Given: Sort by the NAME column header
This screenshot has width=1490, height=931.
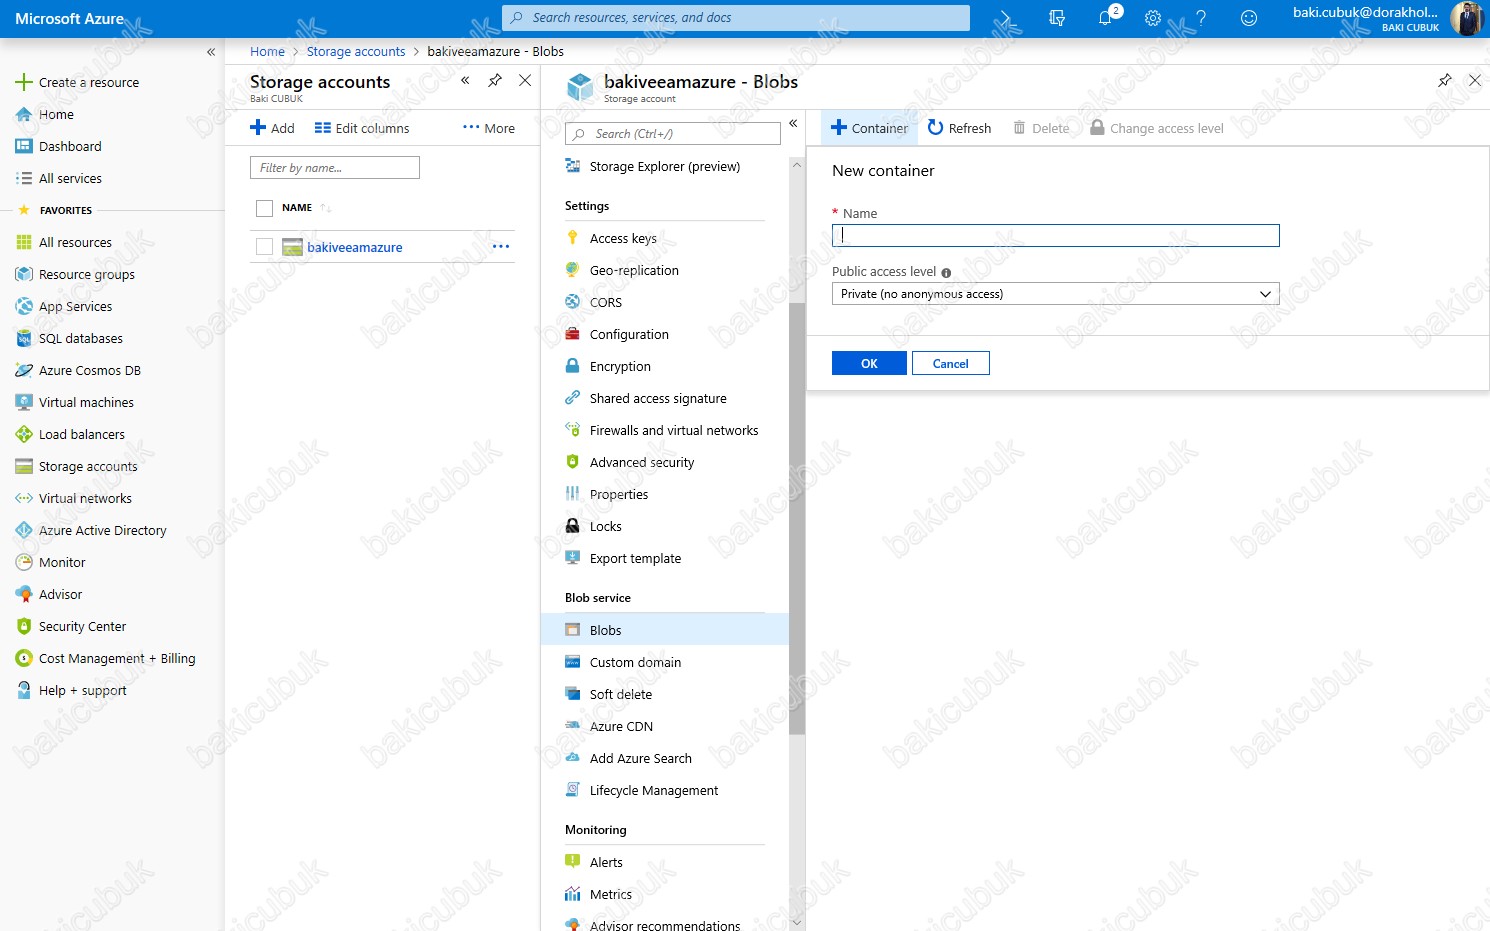Looking at the screenshot, I should 297,208.
